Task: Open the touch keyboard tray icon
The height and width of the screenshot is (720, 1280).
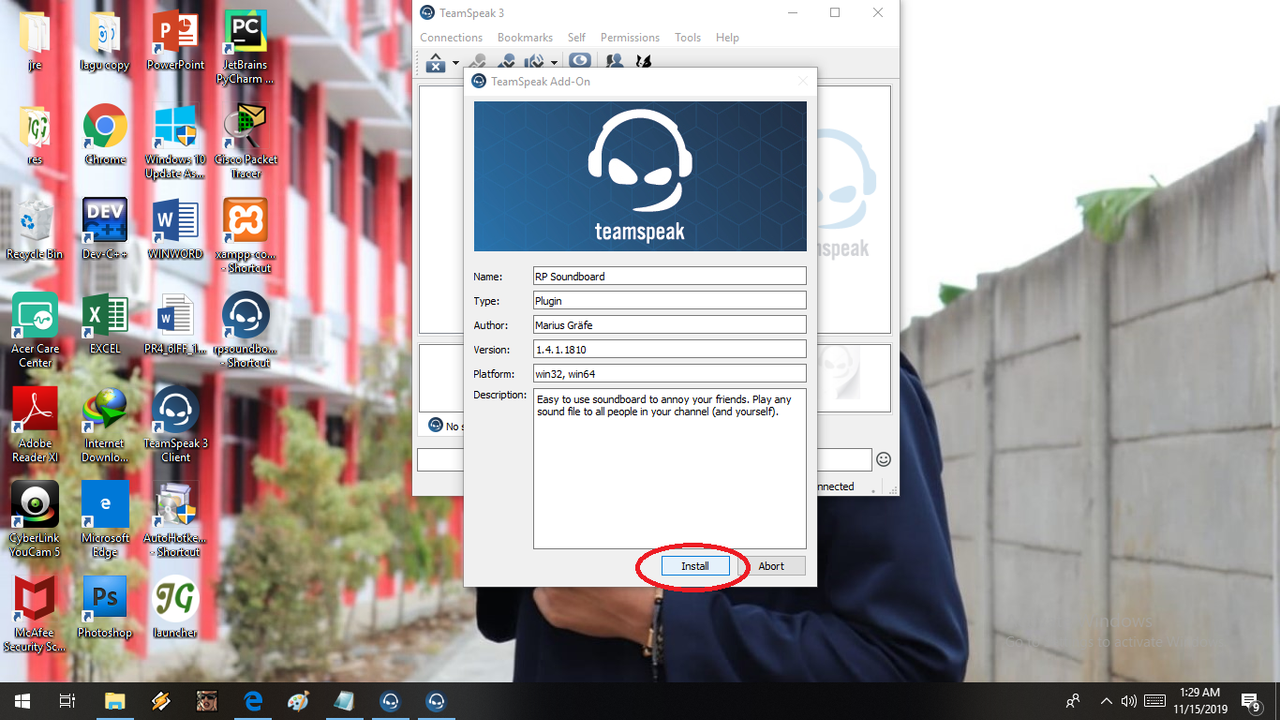Action: 1154,701
